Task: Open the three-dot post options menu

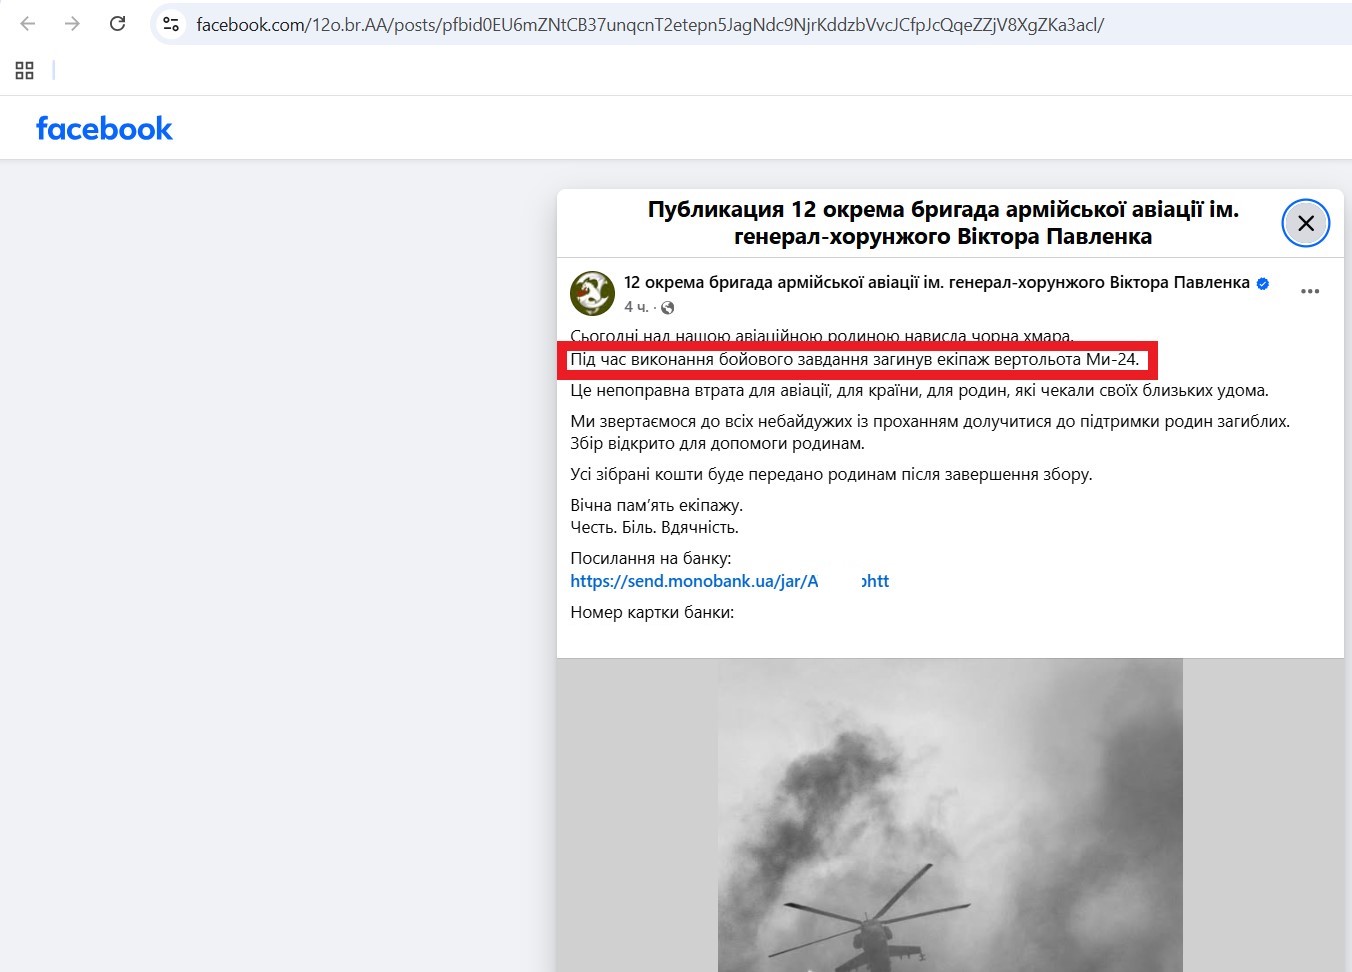Action: [x=1310, y=292]
